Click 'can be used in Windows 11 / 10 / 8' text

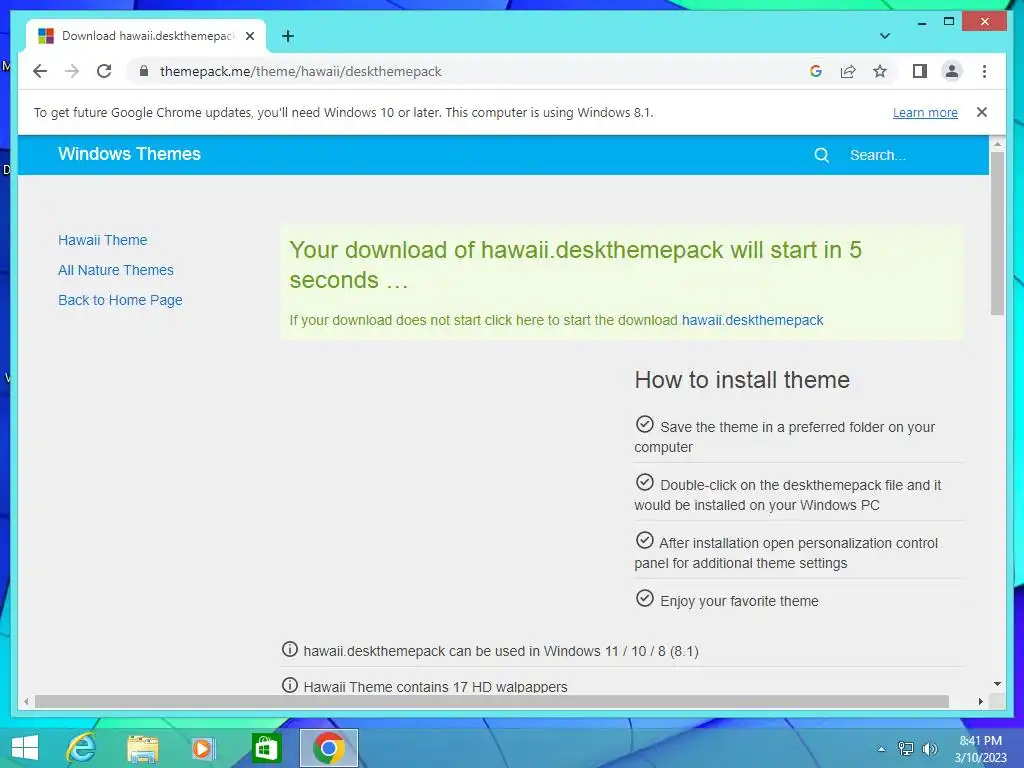[501, 651]
